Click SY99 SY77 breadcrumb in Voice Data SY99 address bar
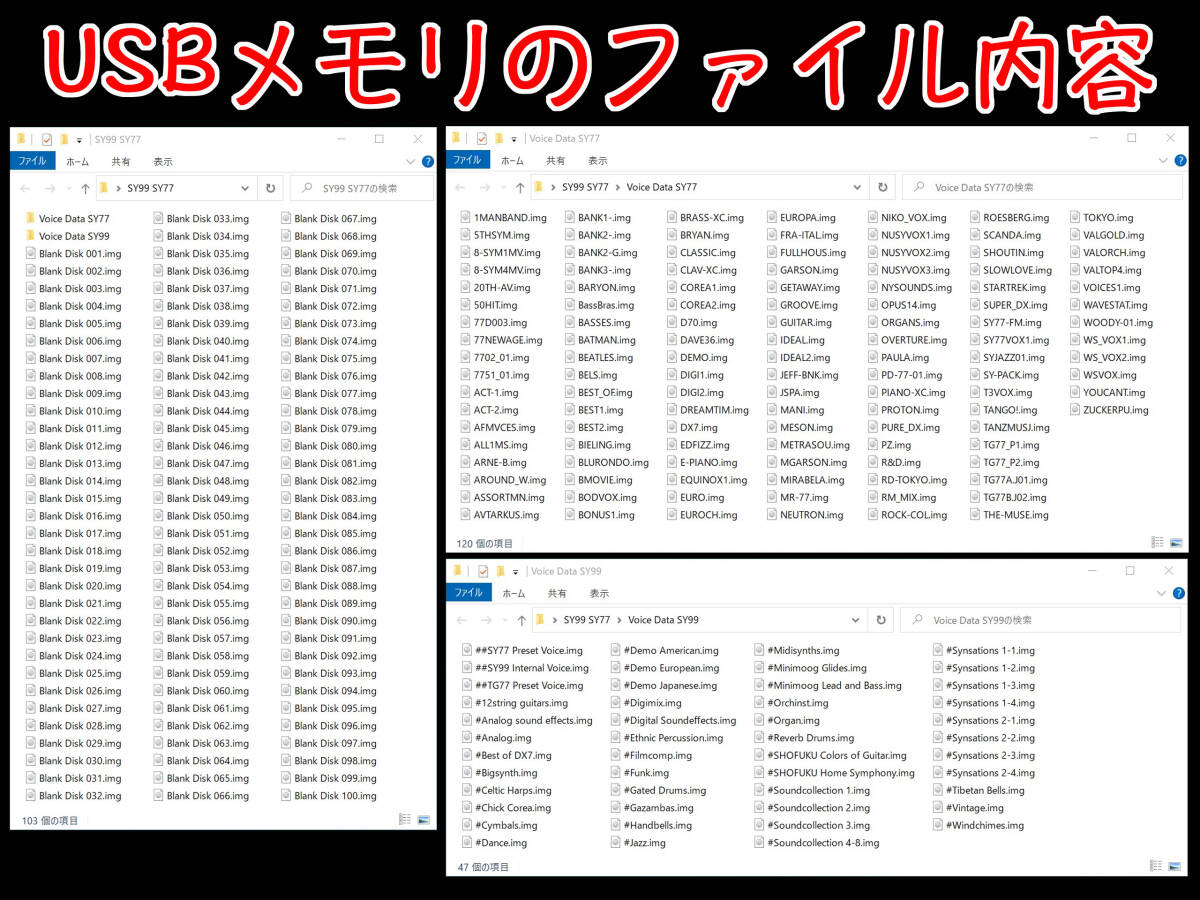 pyautogui.click(x=586, y=620)
